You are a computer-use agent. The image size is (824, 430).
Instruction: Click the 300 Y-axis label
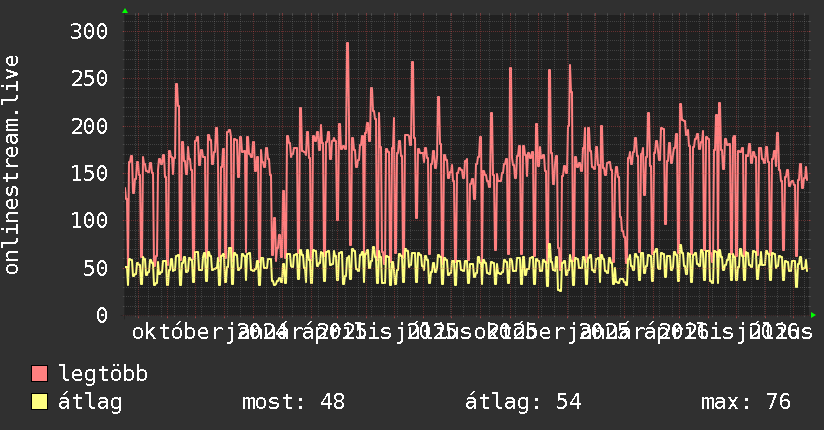(x=89, y=32)
